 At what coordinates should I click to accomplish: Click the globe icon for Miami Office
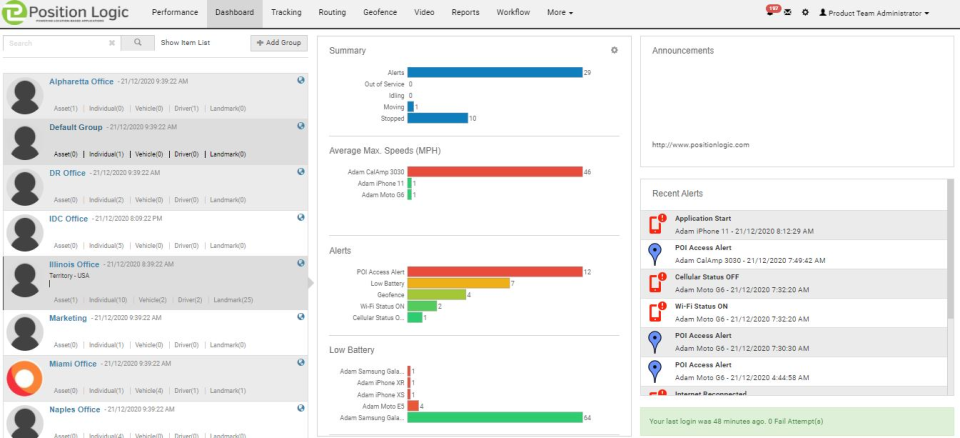301,363
